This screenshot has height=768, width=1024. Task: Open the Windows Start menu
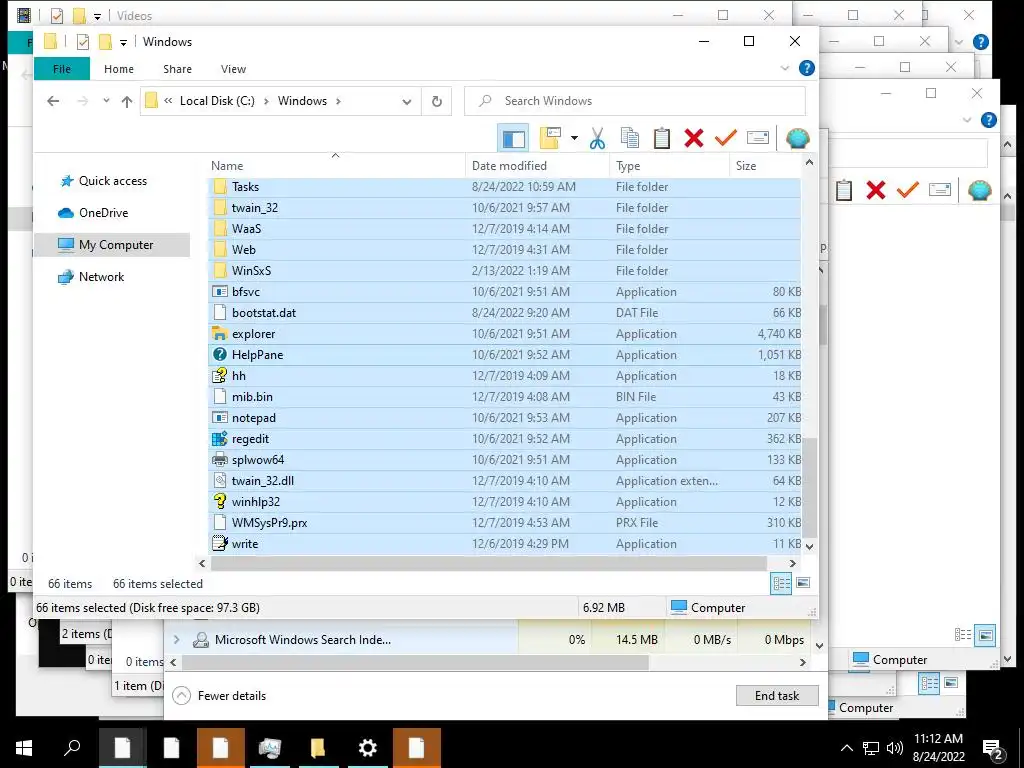pyautogui.click(x=24, y=748)
